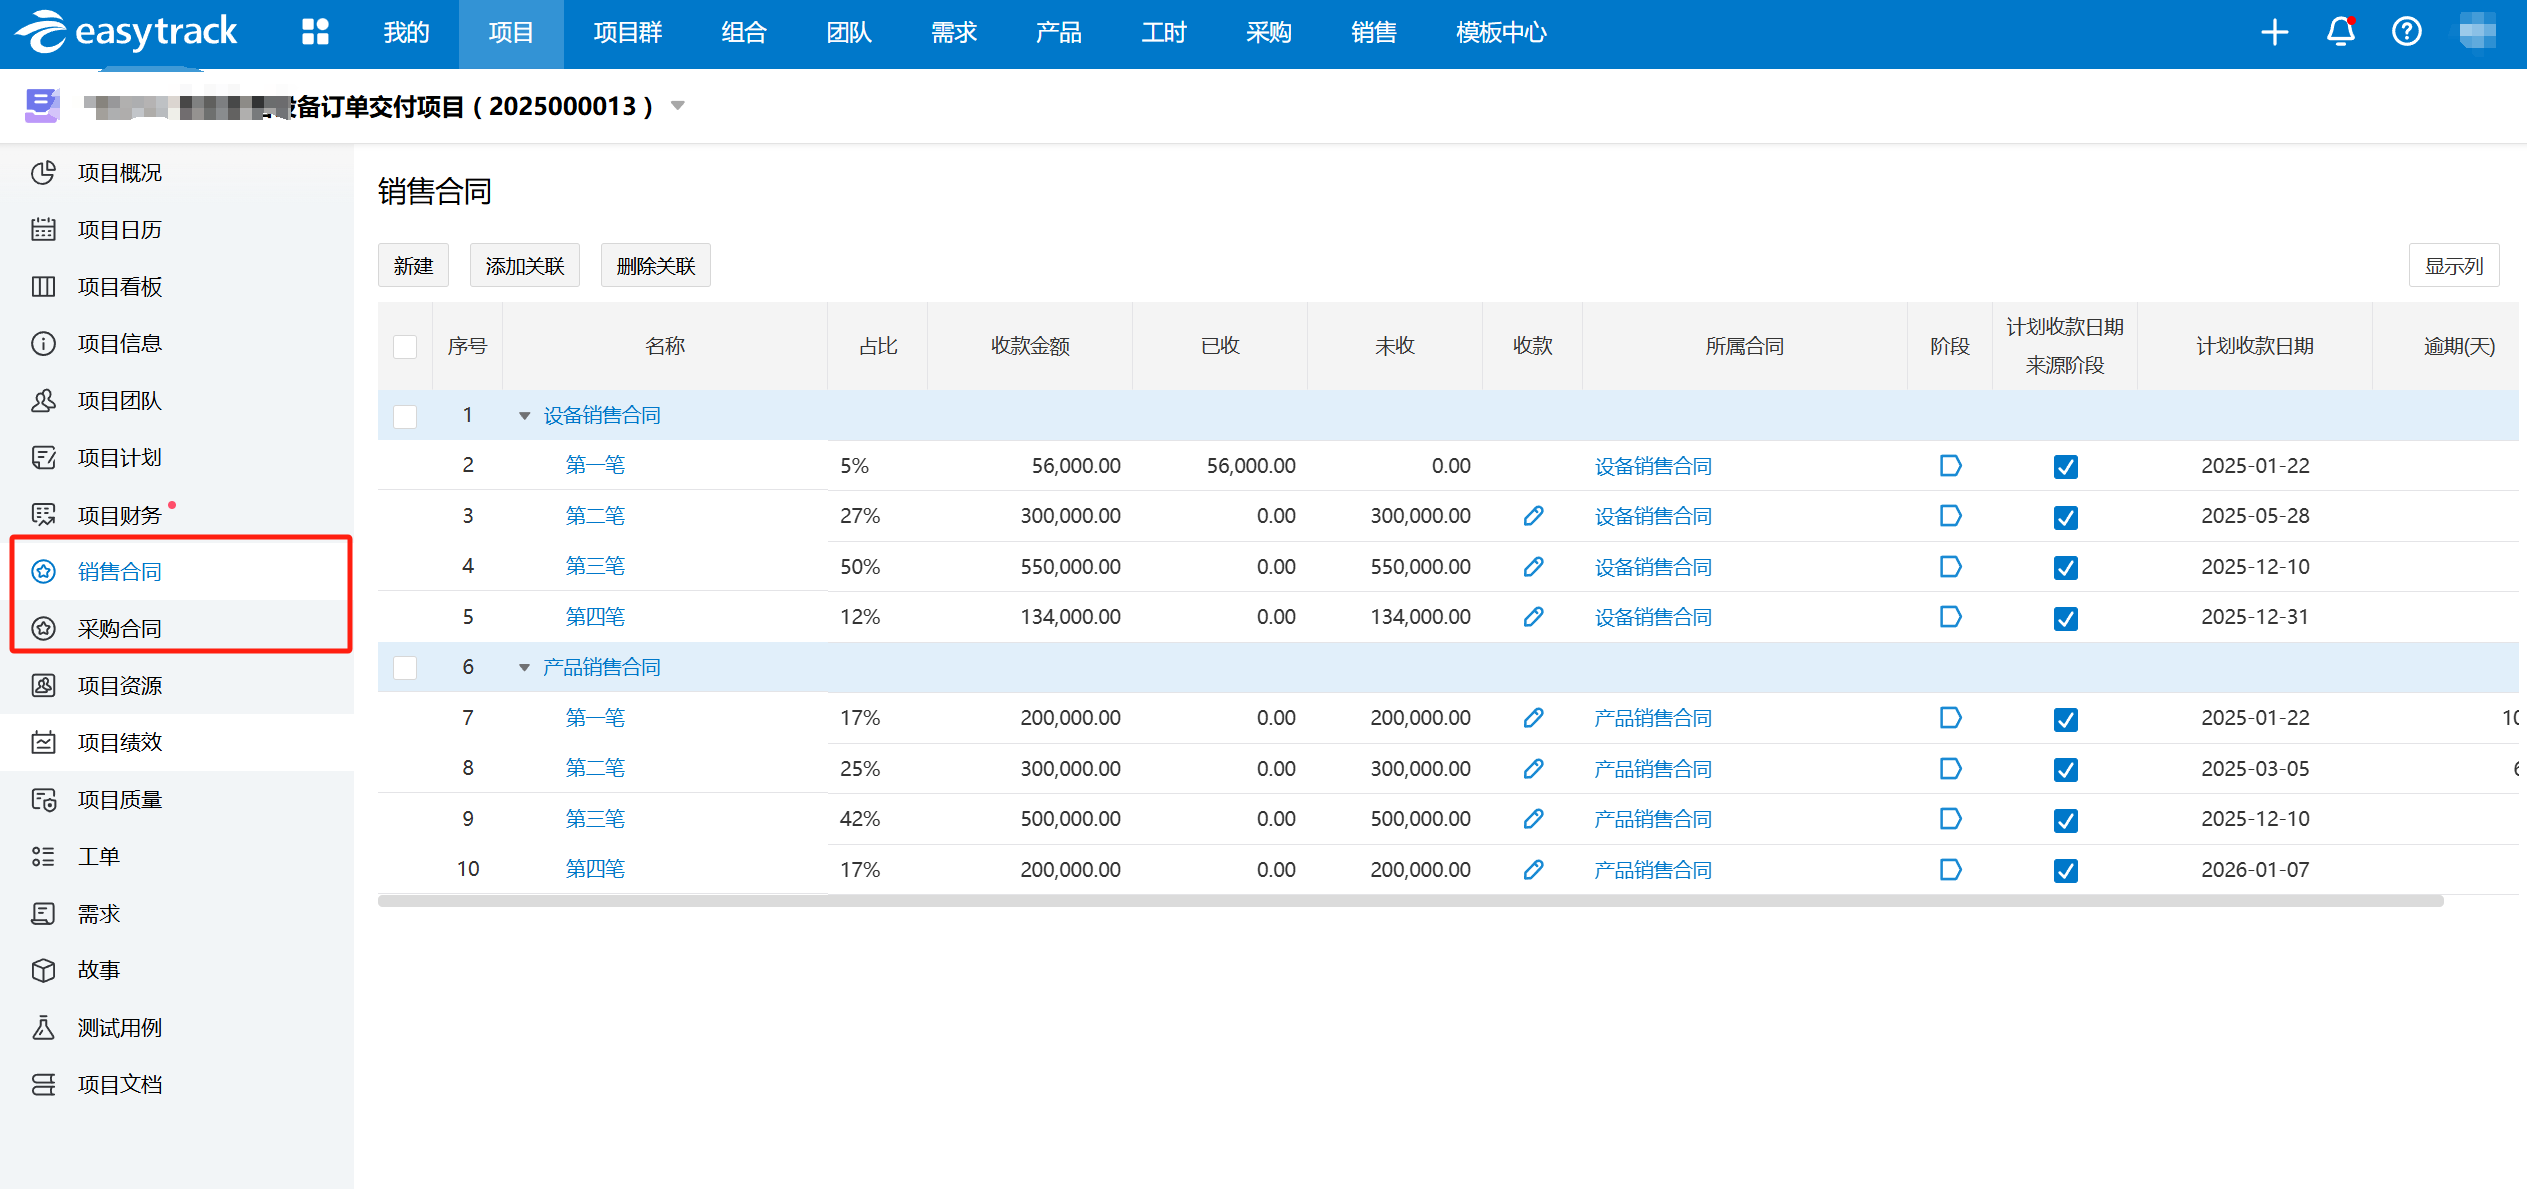2527x1189 pixels.
Task: Open the 第三笔 link in row 4
Action: (x=595, y=567)
